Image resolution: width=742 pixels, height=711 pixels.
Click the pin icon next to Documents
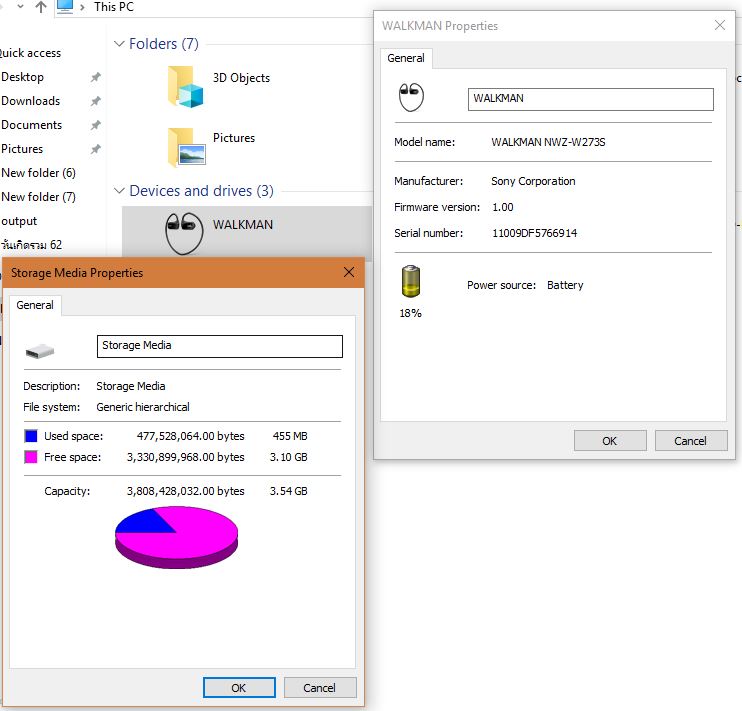[96, 125]
